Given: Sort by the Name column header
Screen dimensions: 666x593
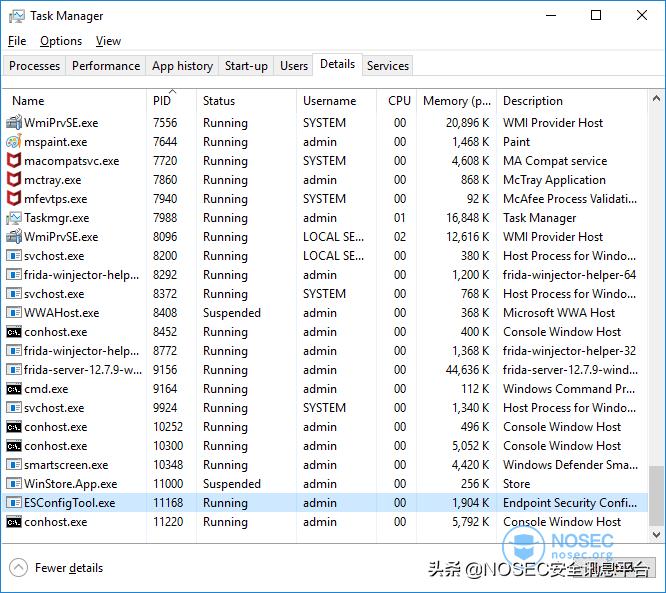Looking at the screenshot, I should pyautogui.click(x=28, y=101).
